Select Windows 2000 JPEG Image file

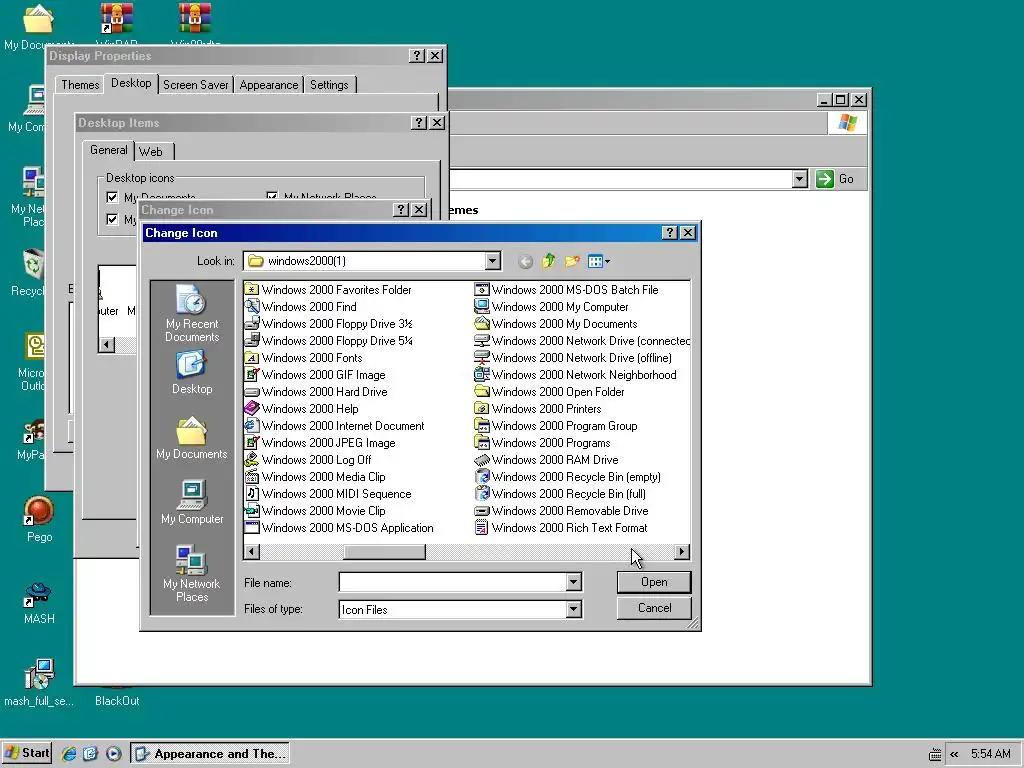pyautogui.click(x=320, y=442)
